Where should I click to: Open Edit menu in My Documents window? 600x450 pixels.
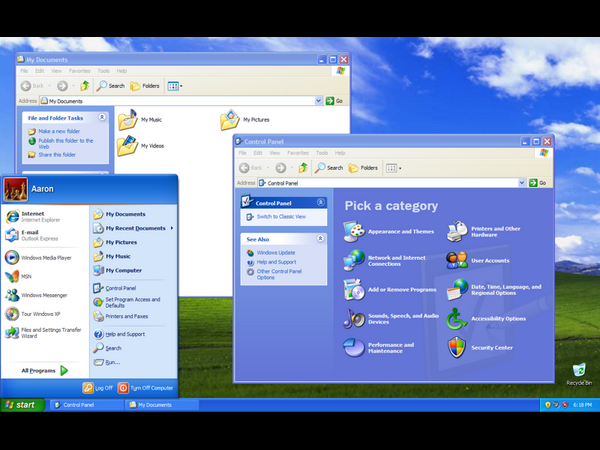[x=40, y=71]
